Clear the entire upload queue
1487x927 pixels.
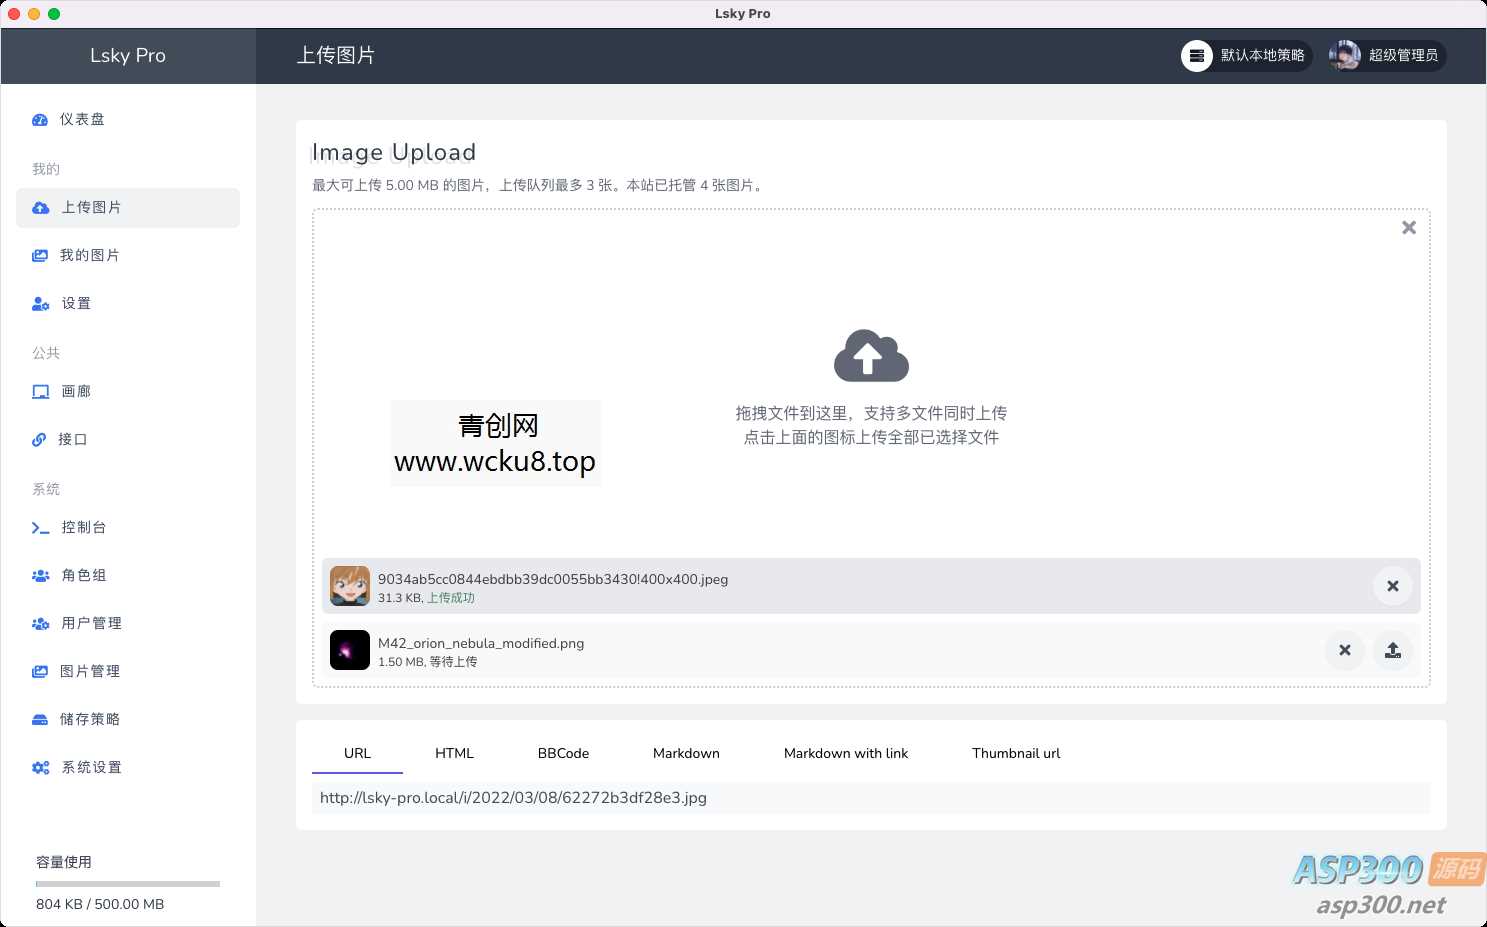[x=1409, y=227]
